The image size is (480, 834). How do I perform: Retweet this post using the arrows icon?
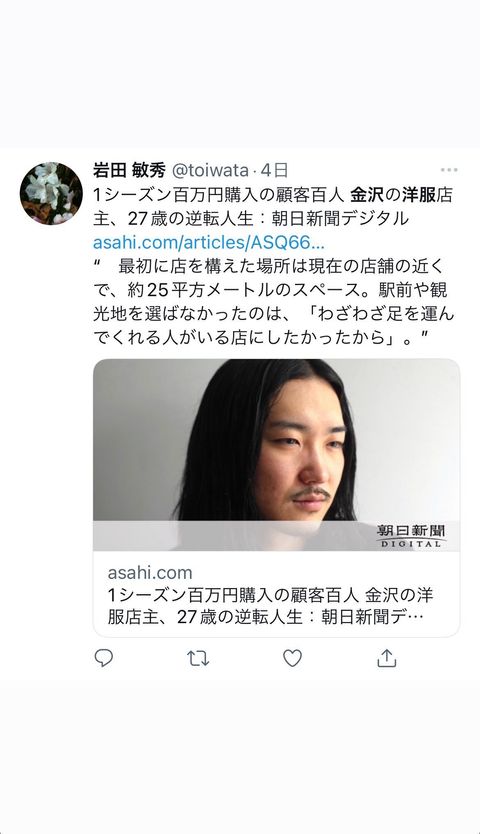(198, 658)
